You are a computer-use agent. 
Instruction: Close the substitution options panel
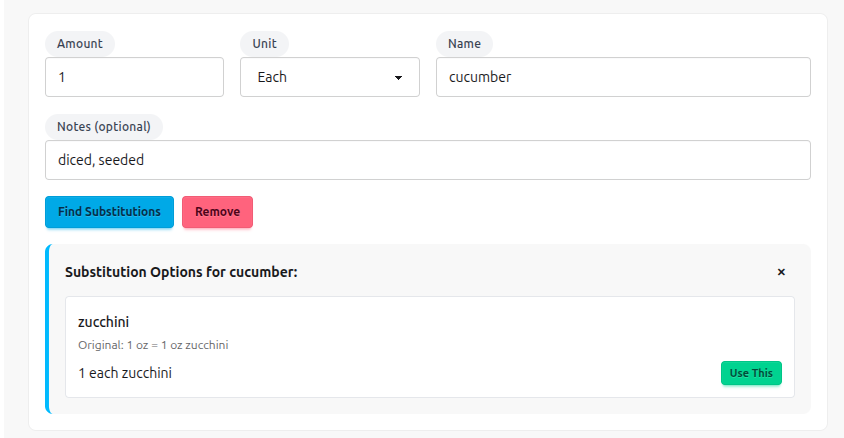pyautogui.click(x=781, y=272)
